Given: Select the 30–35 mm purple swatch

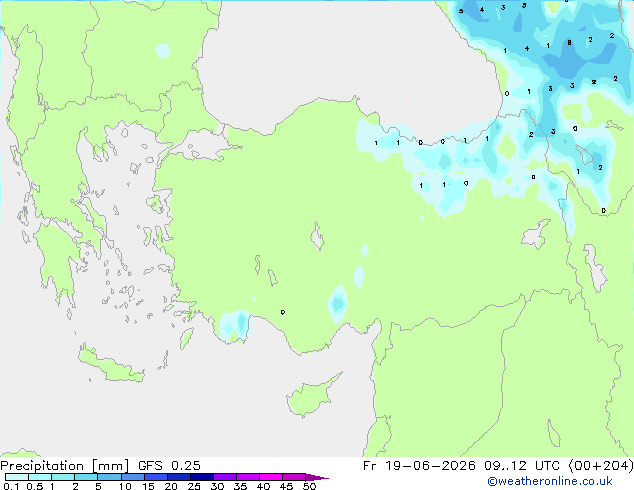Looking at the screenshot, I should pyautogui.click(x=224, y=477).
